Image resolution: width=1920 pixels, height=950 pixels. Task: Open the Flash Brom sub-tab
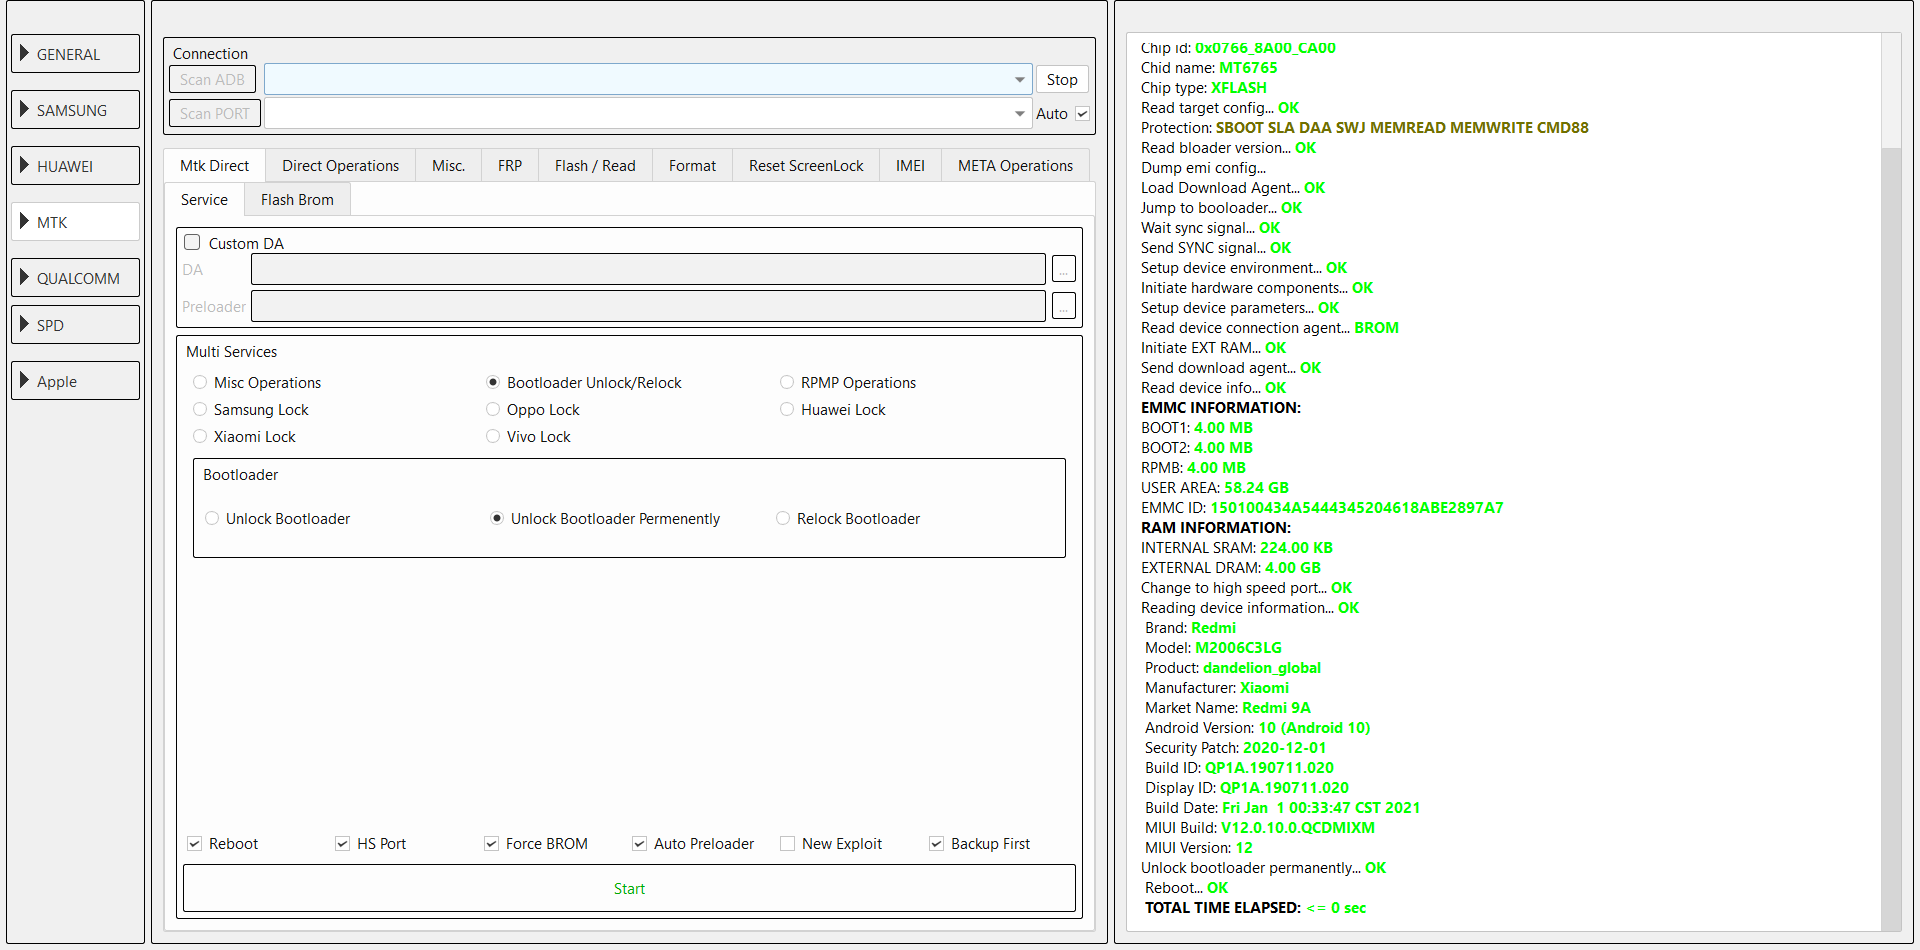297,200
